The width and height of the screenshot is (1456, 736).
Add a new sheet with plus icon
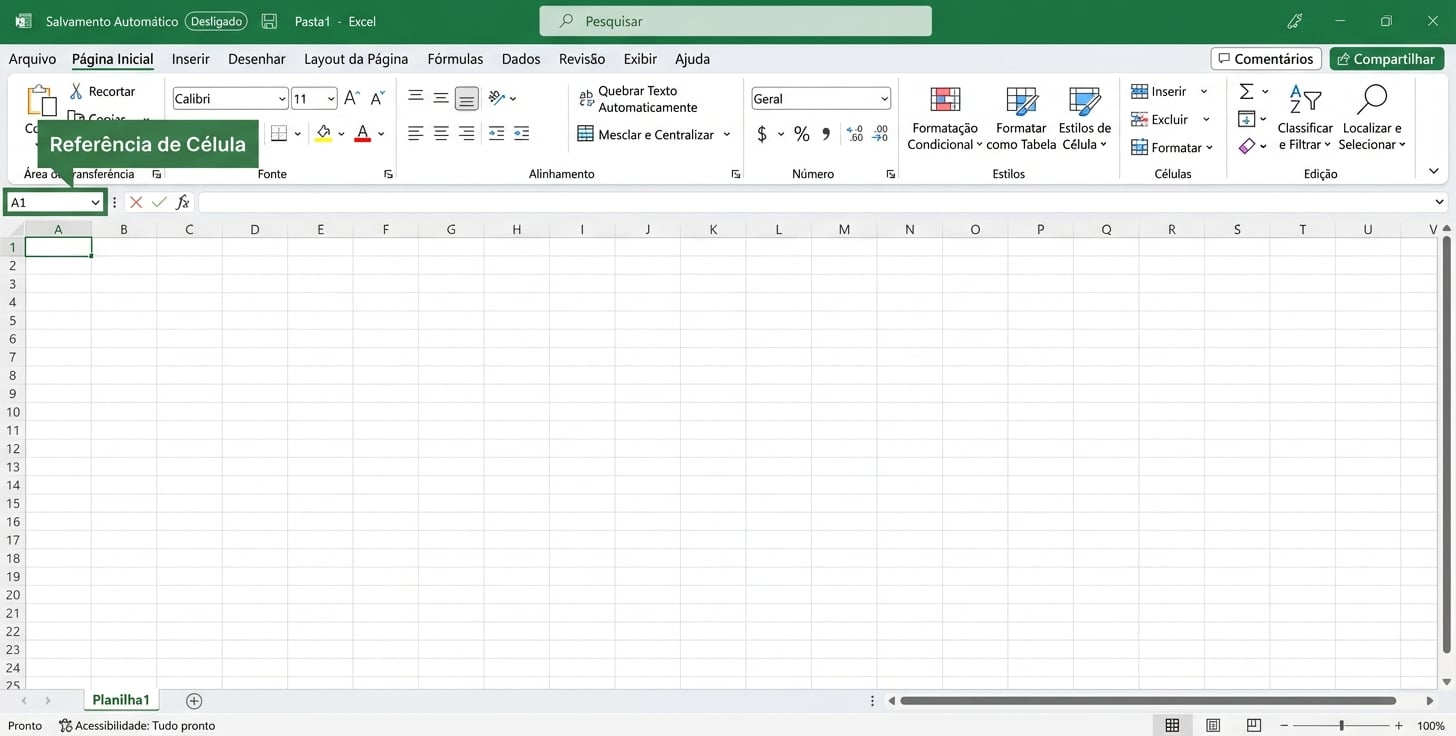[194, 701]
